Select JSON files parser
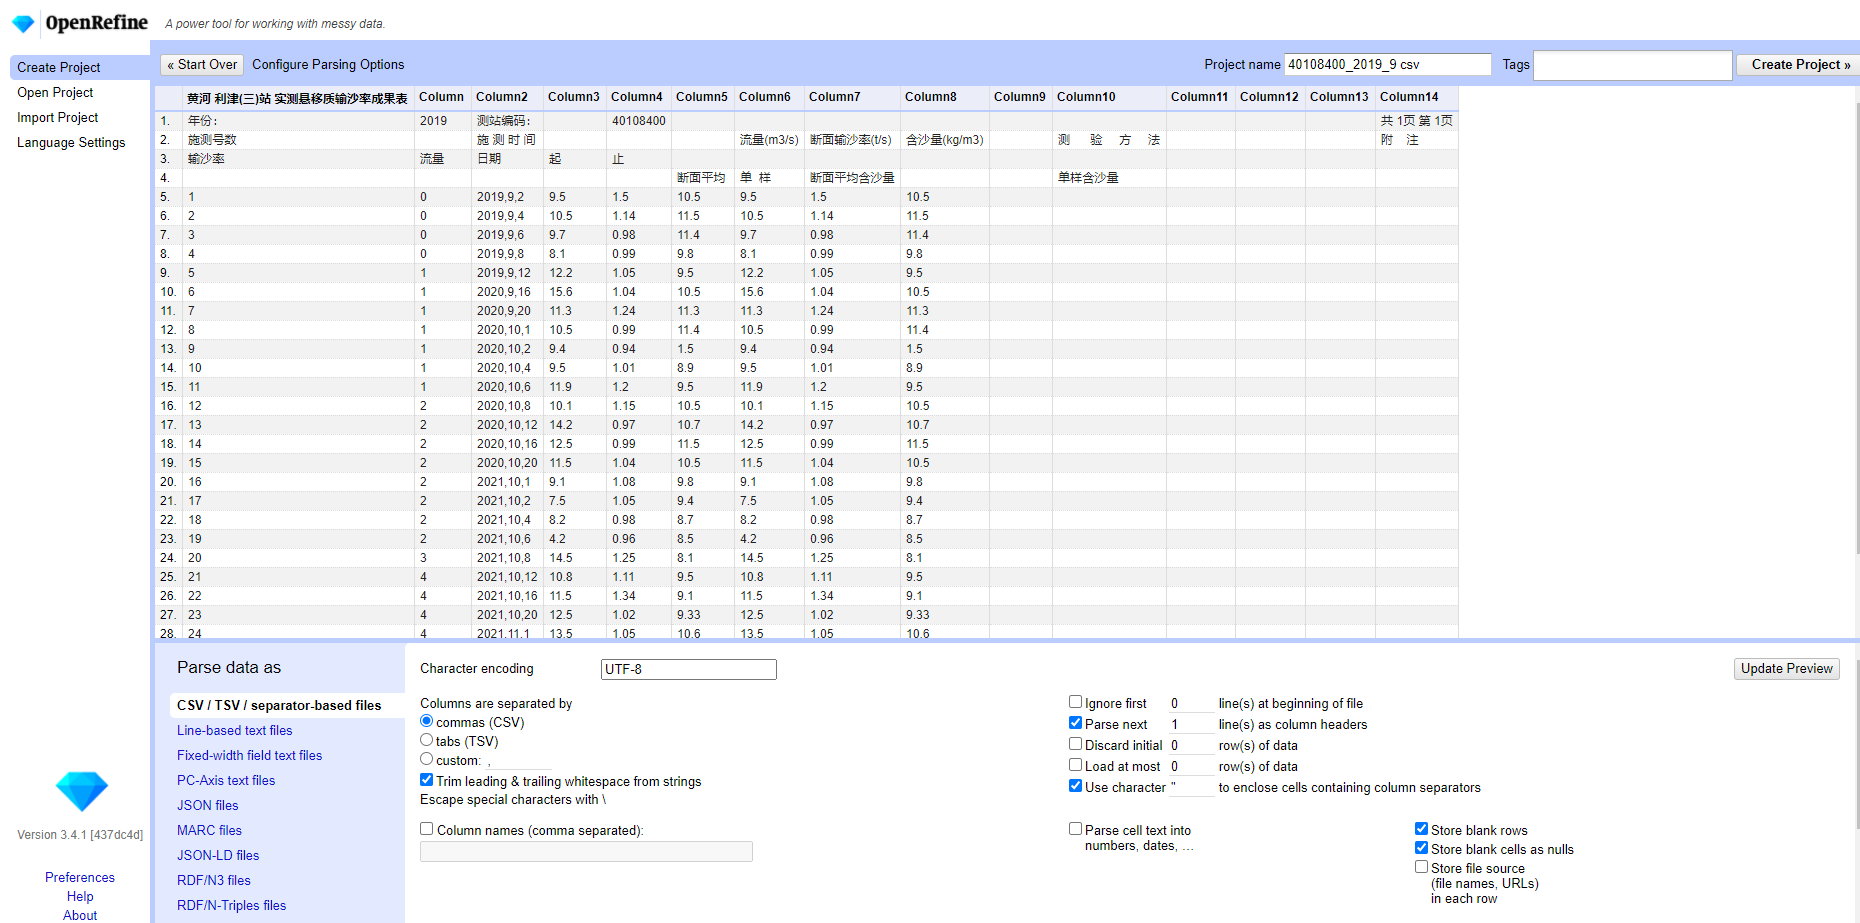Screen dimensions: 1860x923 (208, 805)
